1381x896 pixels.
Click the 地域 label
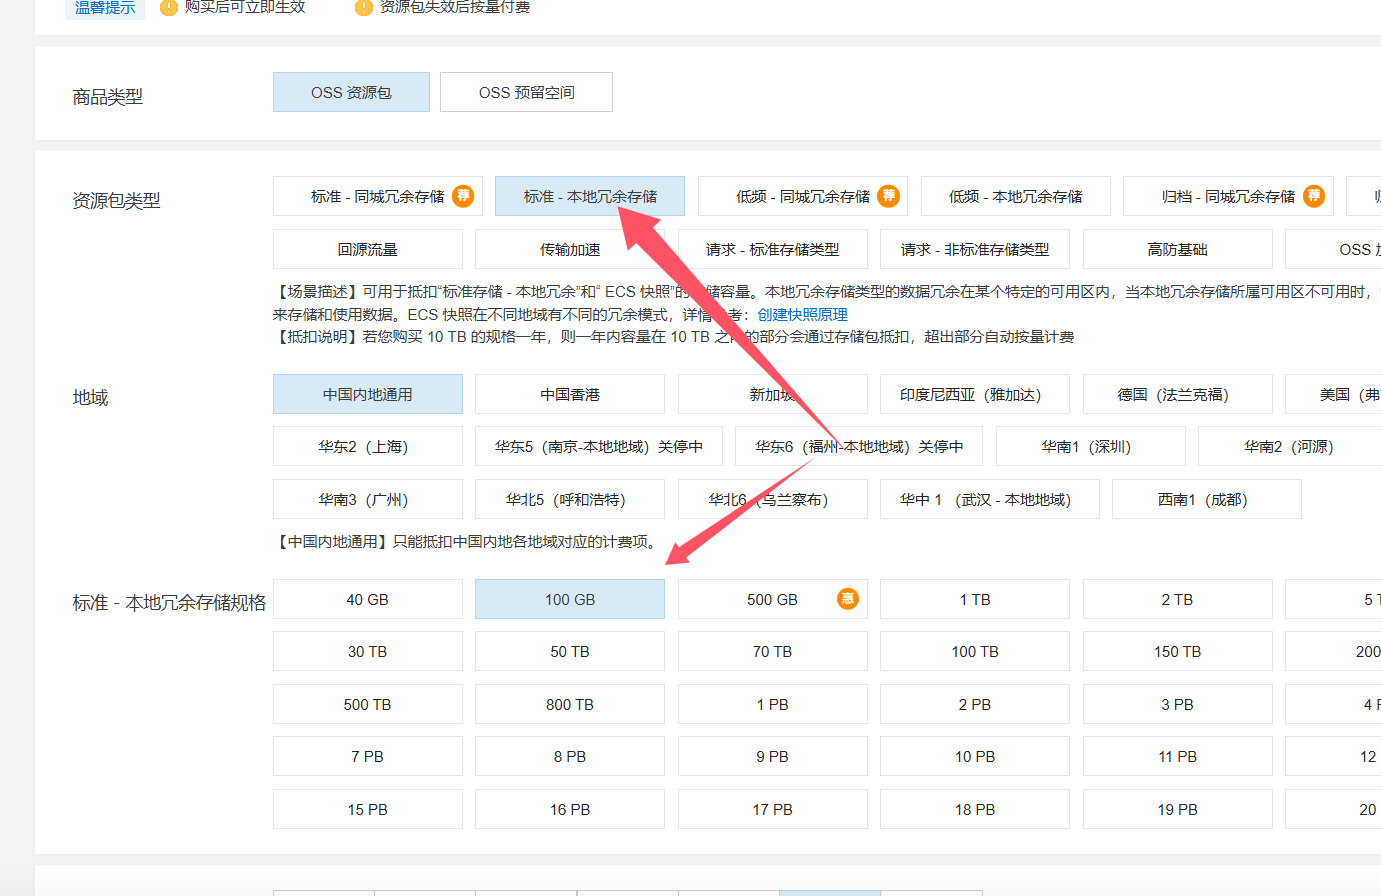[x=90, y=398]
